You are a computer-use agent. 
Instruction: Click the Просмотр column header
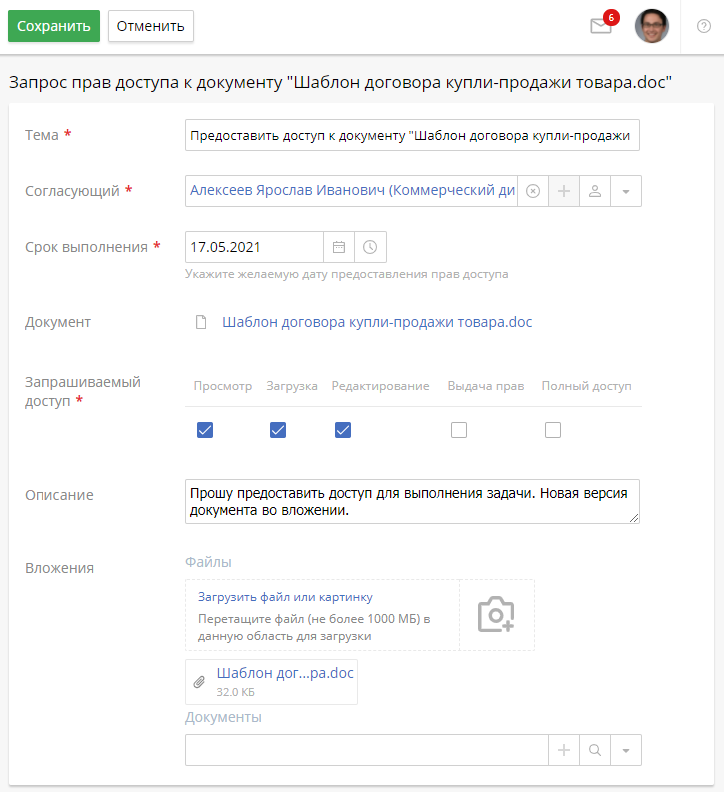[223, 386]
